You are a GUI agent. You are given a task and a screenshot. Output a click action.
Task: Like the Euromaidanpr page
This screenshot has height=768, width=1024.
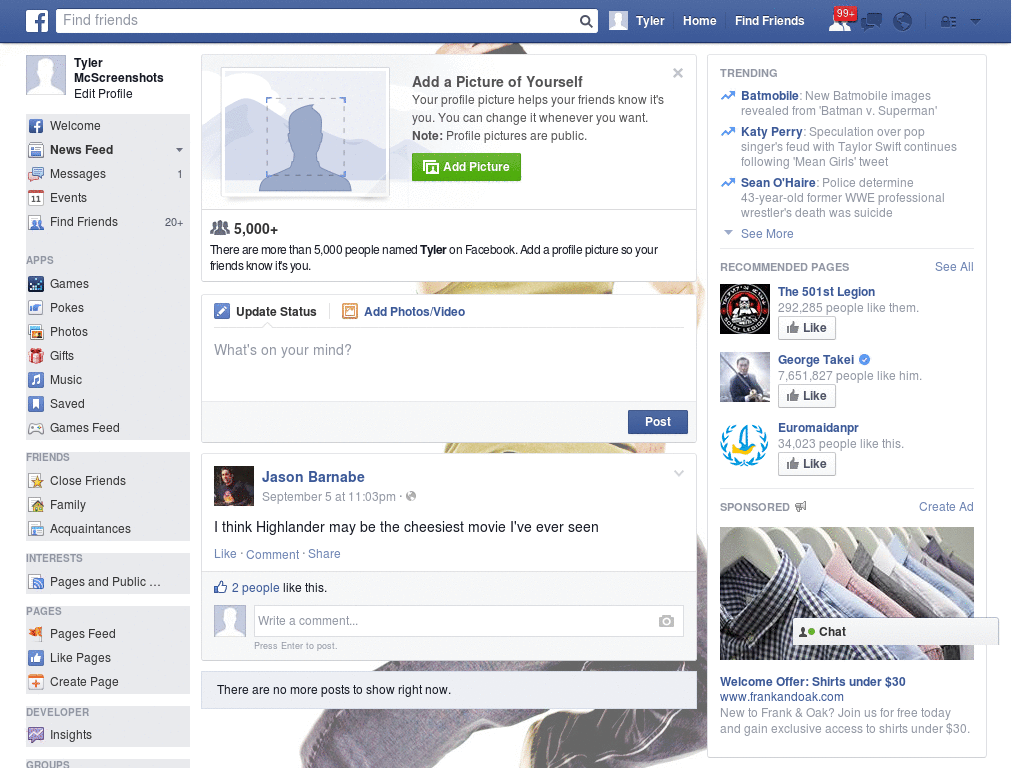807,464
